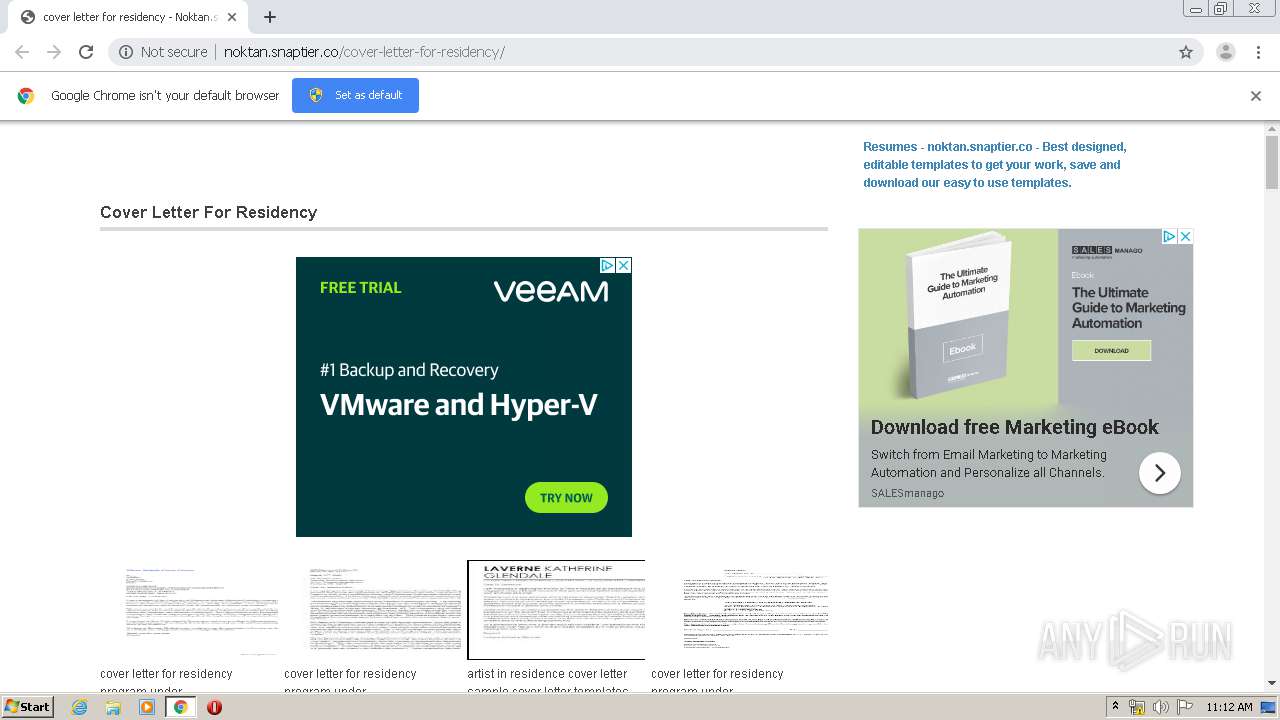Click the page scroll-down arrow
This screenshot has height=720, width=1280.
click(x=1272, y=683)
